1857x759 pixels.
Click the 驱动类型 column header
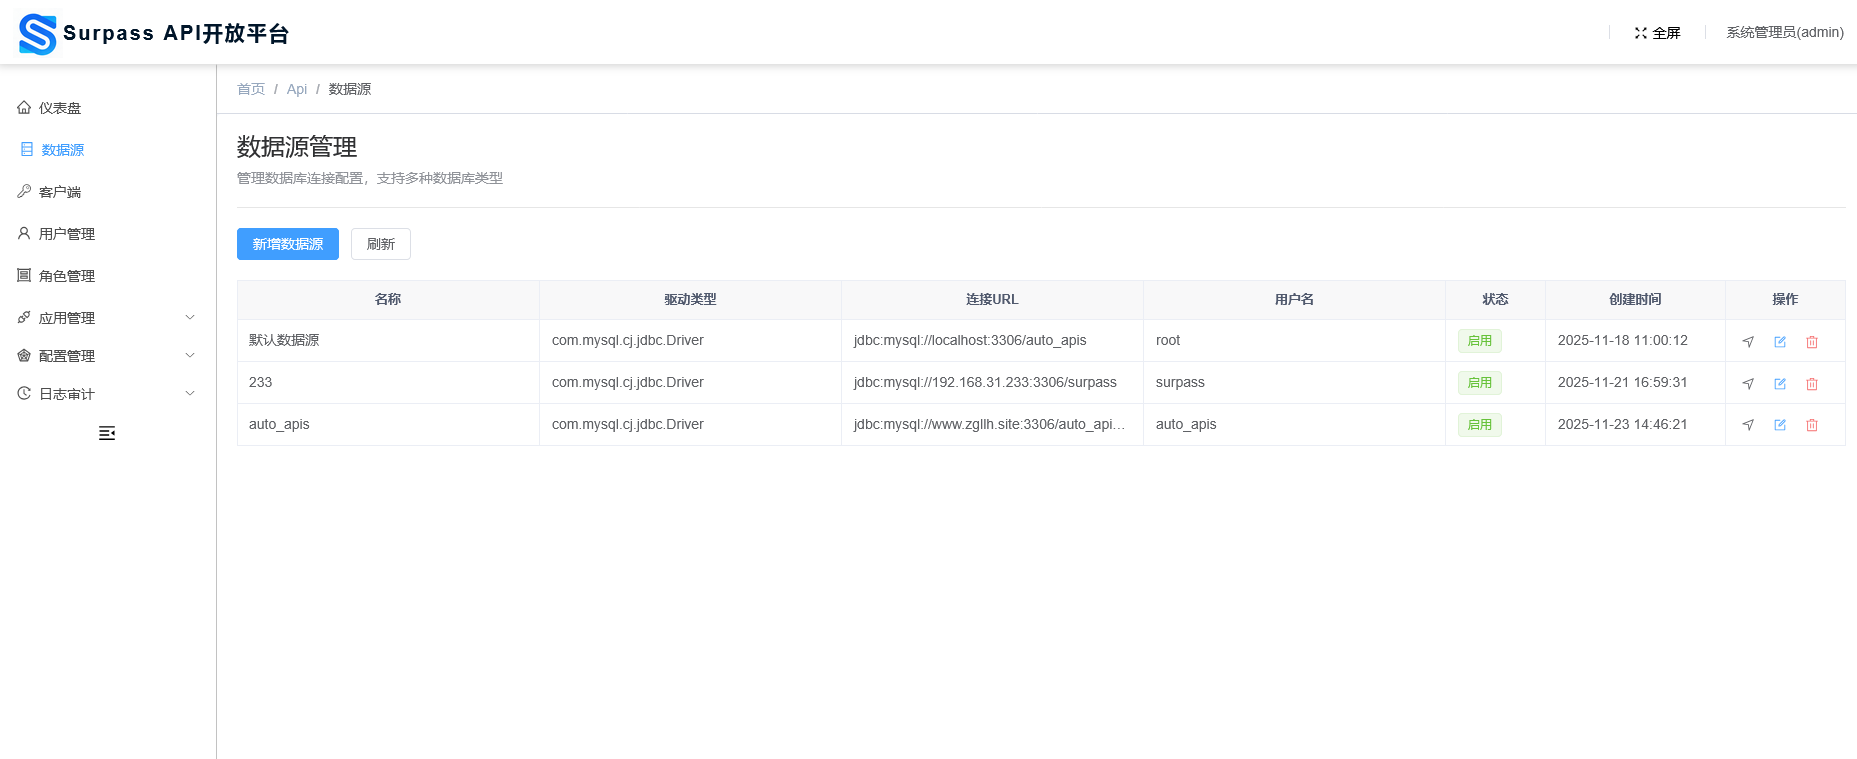[690, 300]
